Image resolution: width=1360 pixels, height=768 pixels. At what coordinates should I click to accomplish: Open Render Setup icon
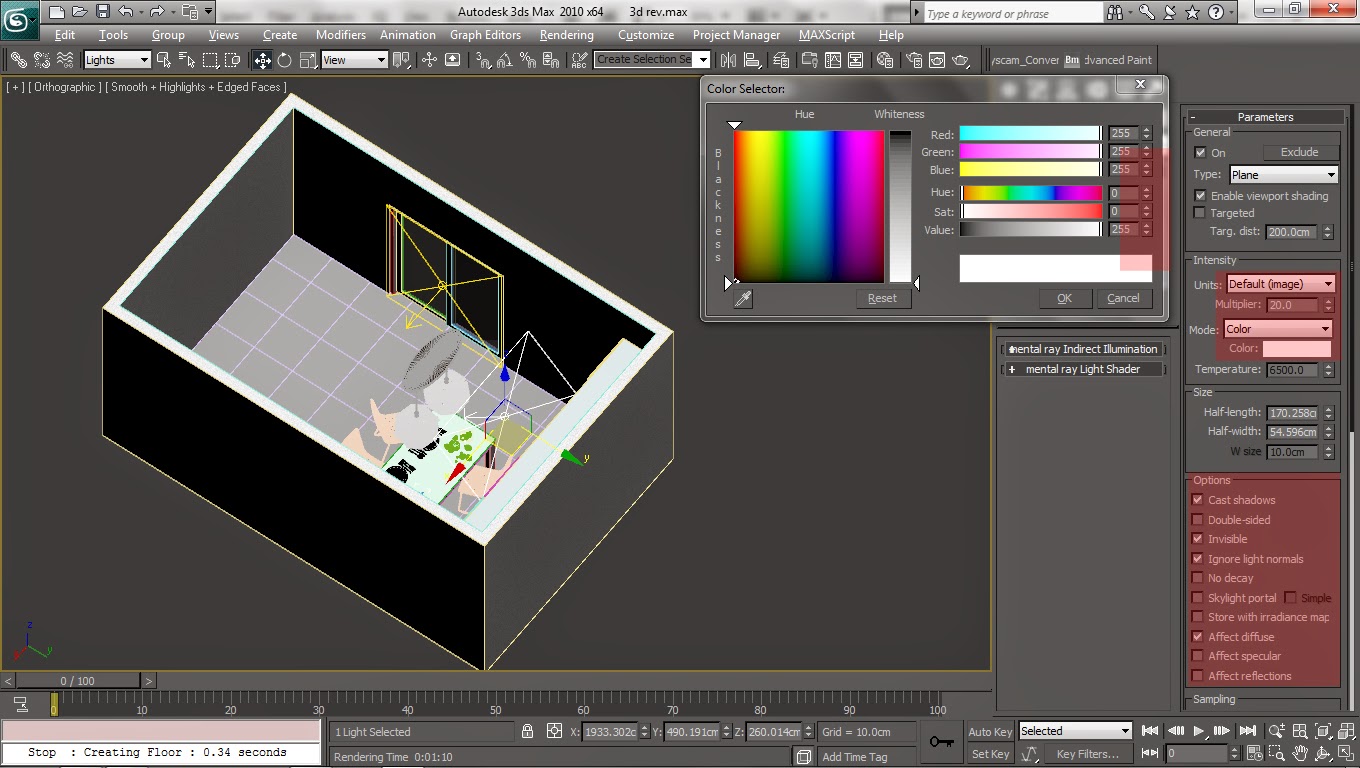tap(914, 60)
